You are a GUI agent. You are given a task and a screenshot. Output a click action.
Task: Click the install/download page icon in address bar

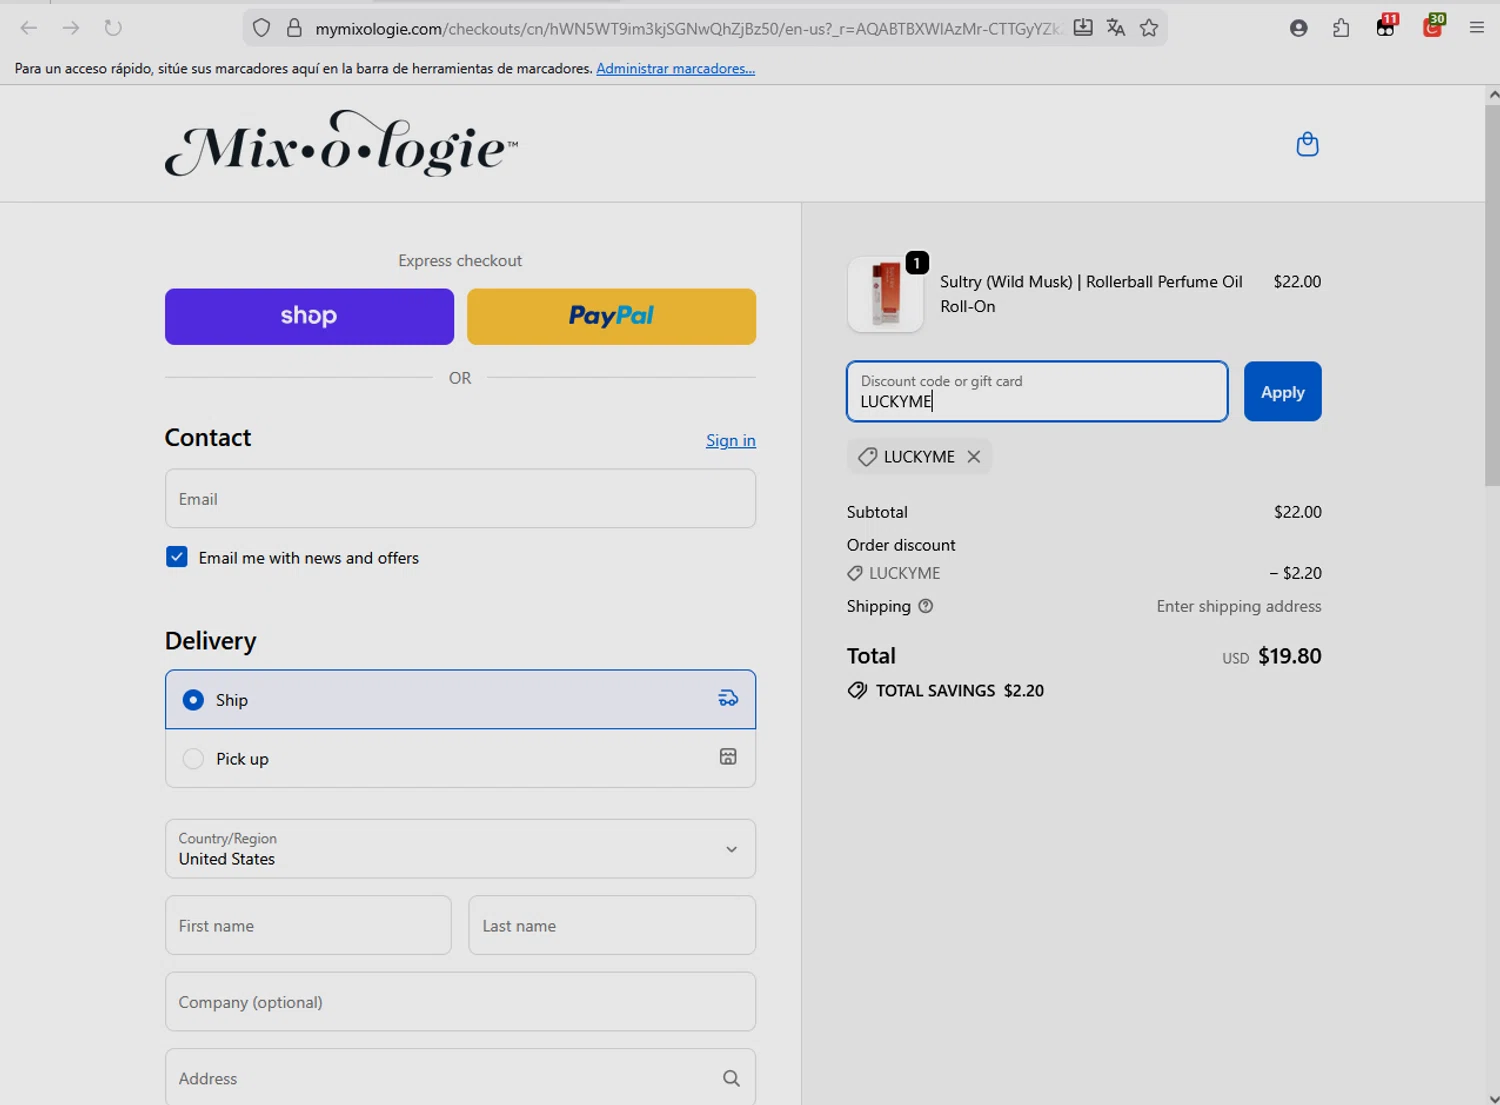coord(1083,28)
